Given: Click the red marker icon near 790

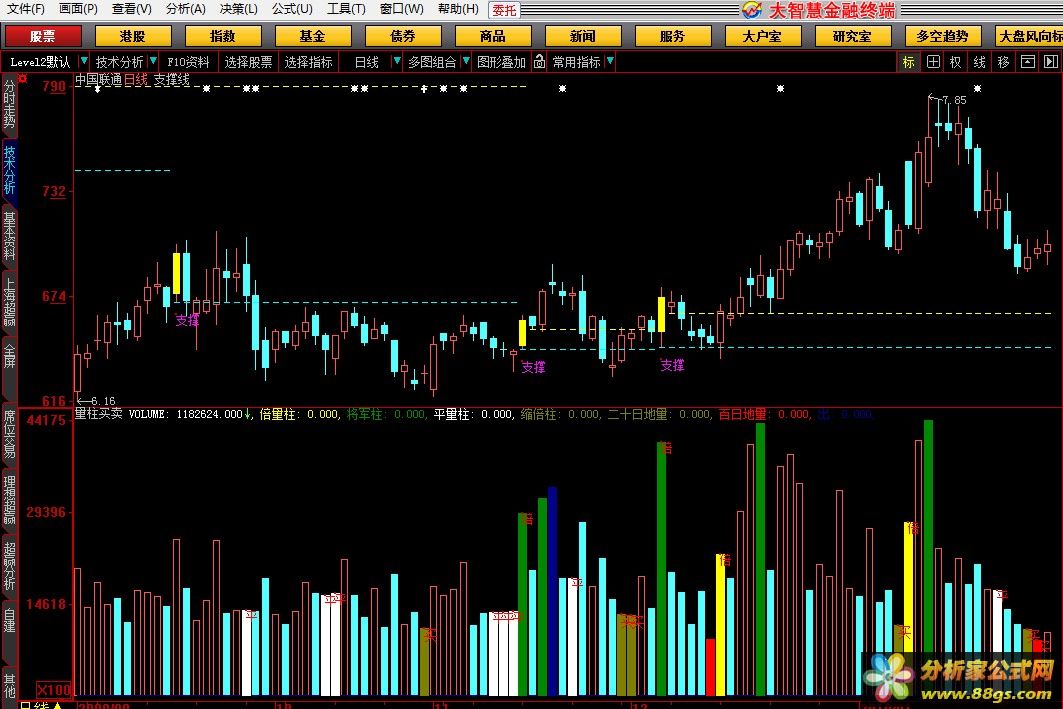Looking at the screenshot, I should [22, 79].
